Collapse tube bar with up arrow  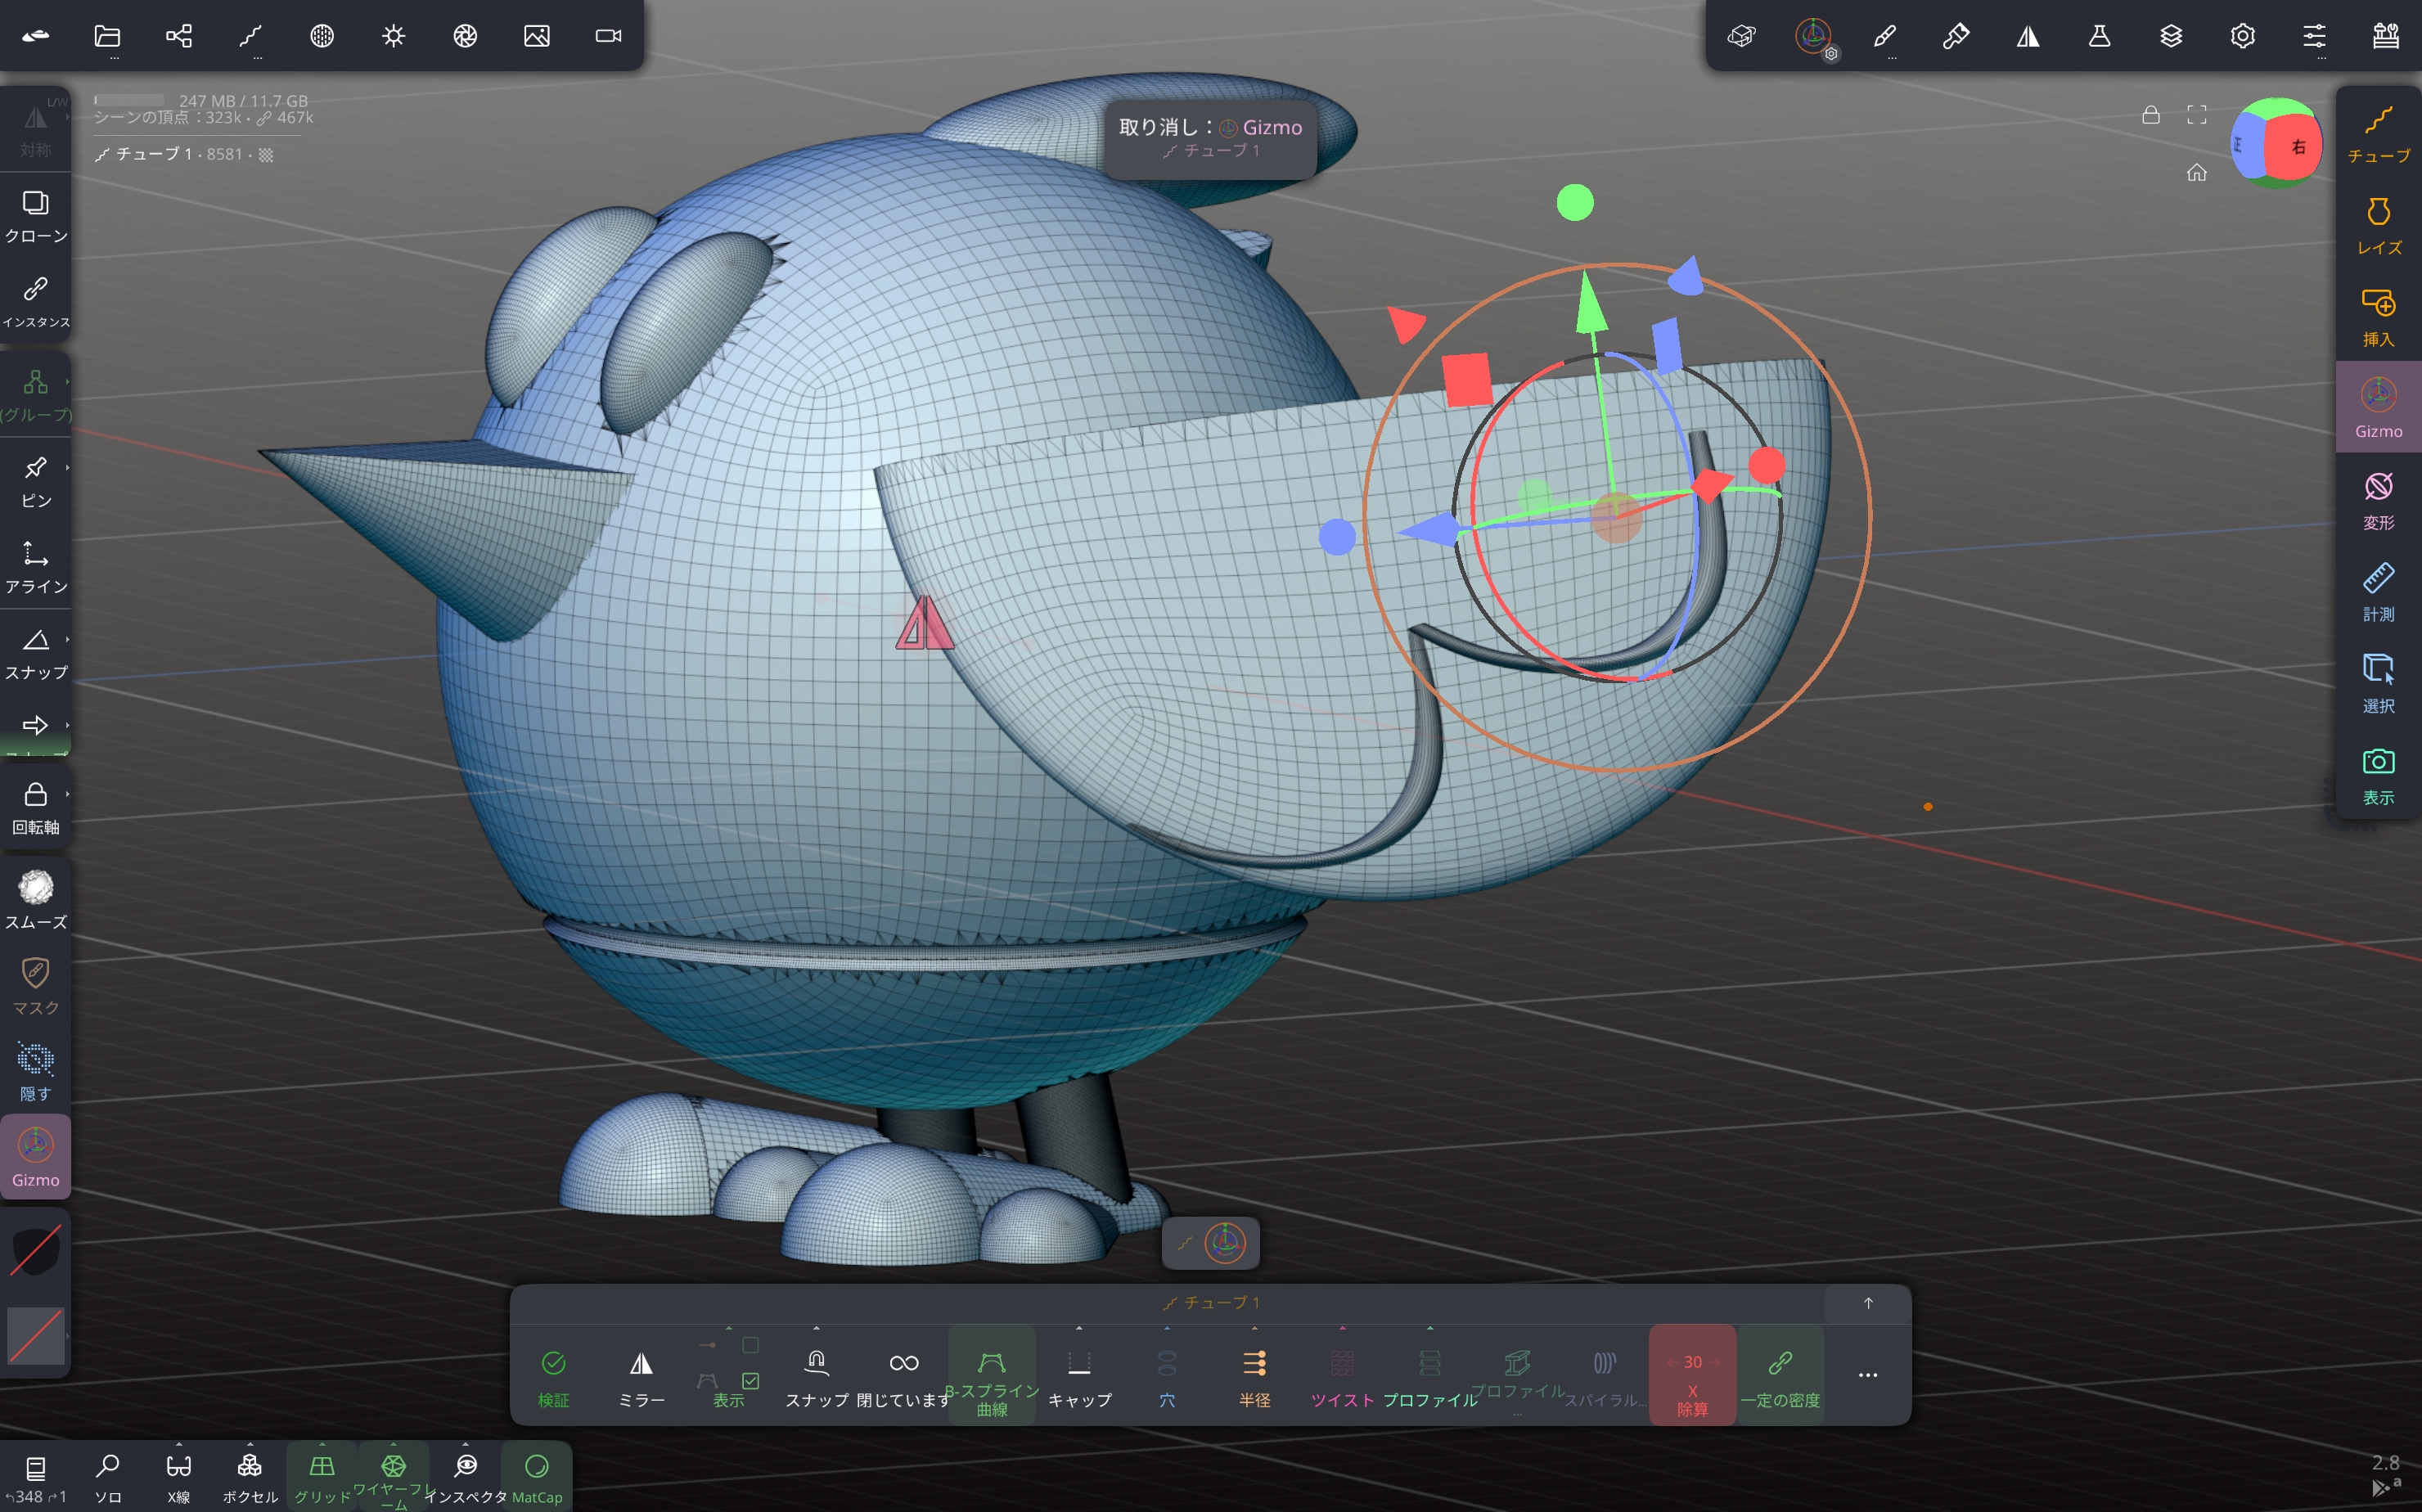pos(1867,1303)
